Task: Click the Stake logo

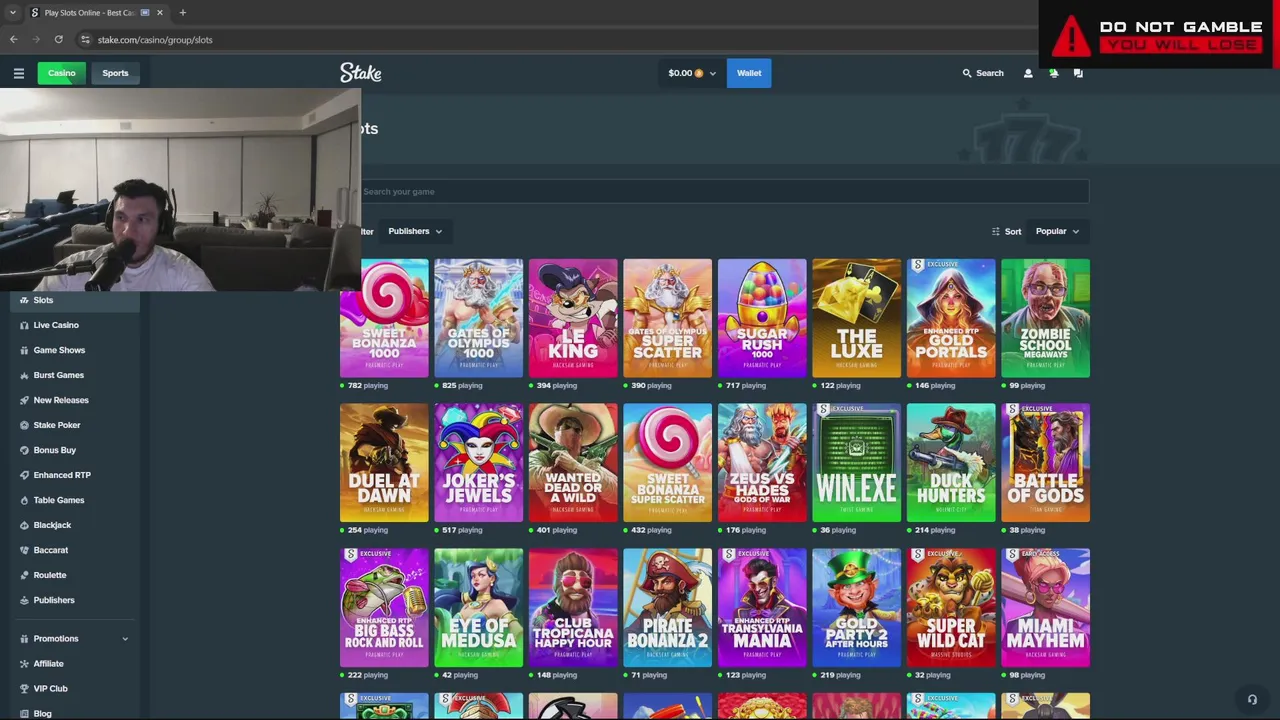Action: (360, 73)
